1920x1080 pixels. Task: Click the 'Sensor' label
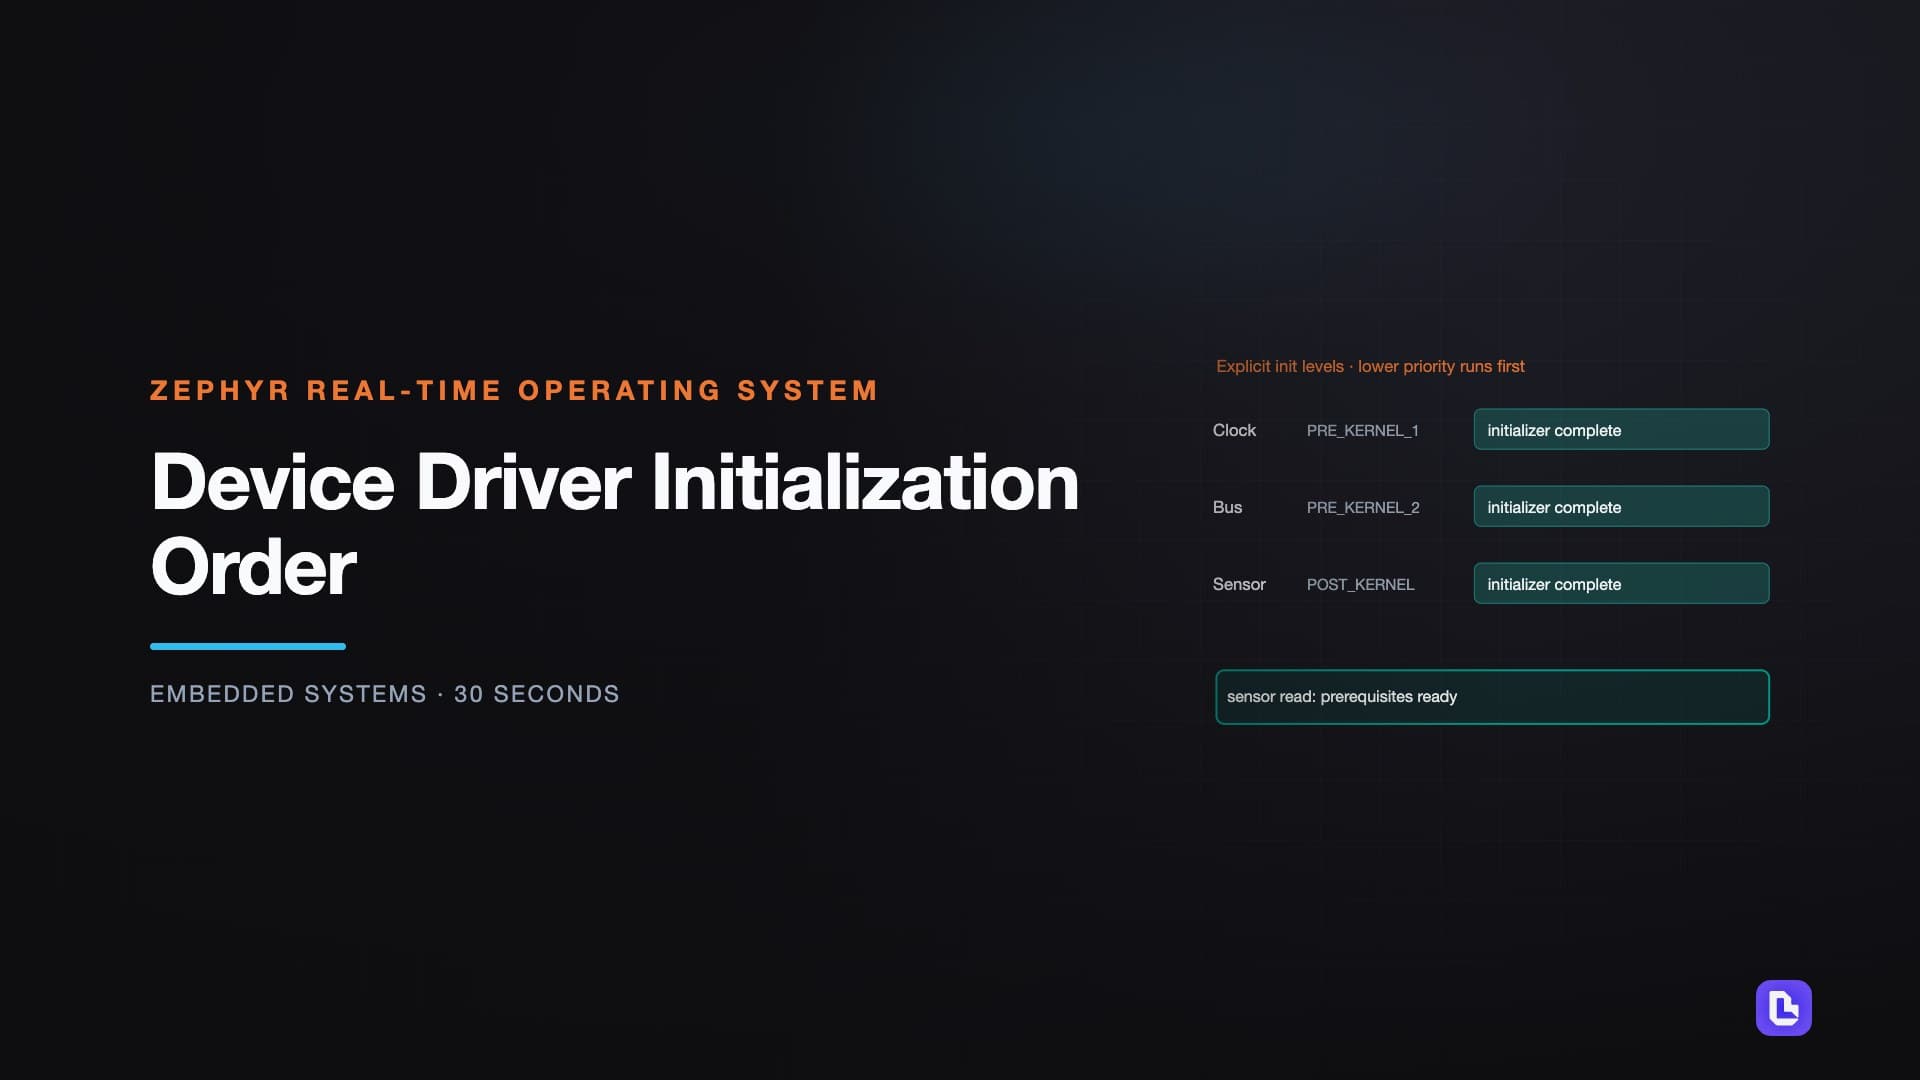coord(1239,584)
